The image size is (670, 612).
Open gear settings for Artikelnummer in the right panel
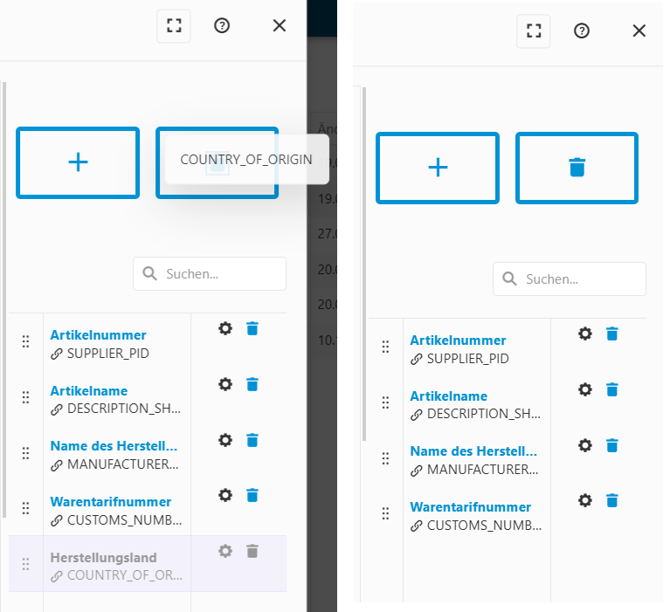(585, 334)
